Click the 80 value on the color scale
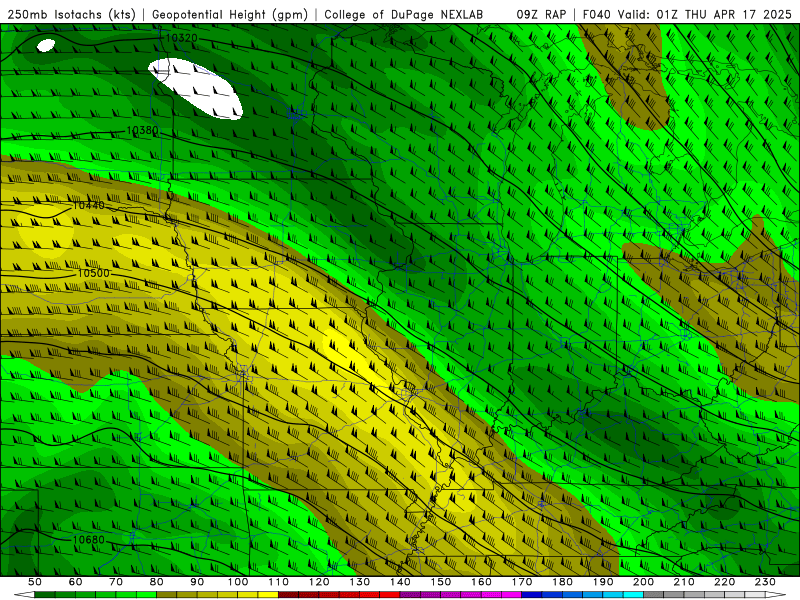The height and width of the screenshot is (600, 800). 157,582
